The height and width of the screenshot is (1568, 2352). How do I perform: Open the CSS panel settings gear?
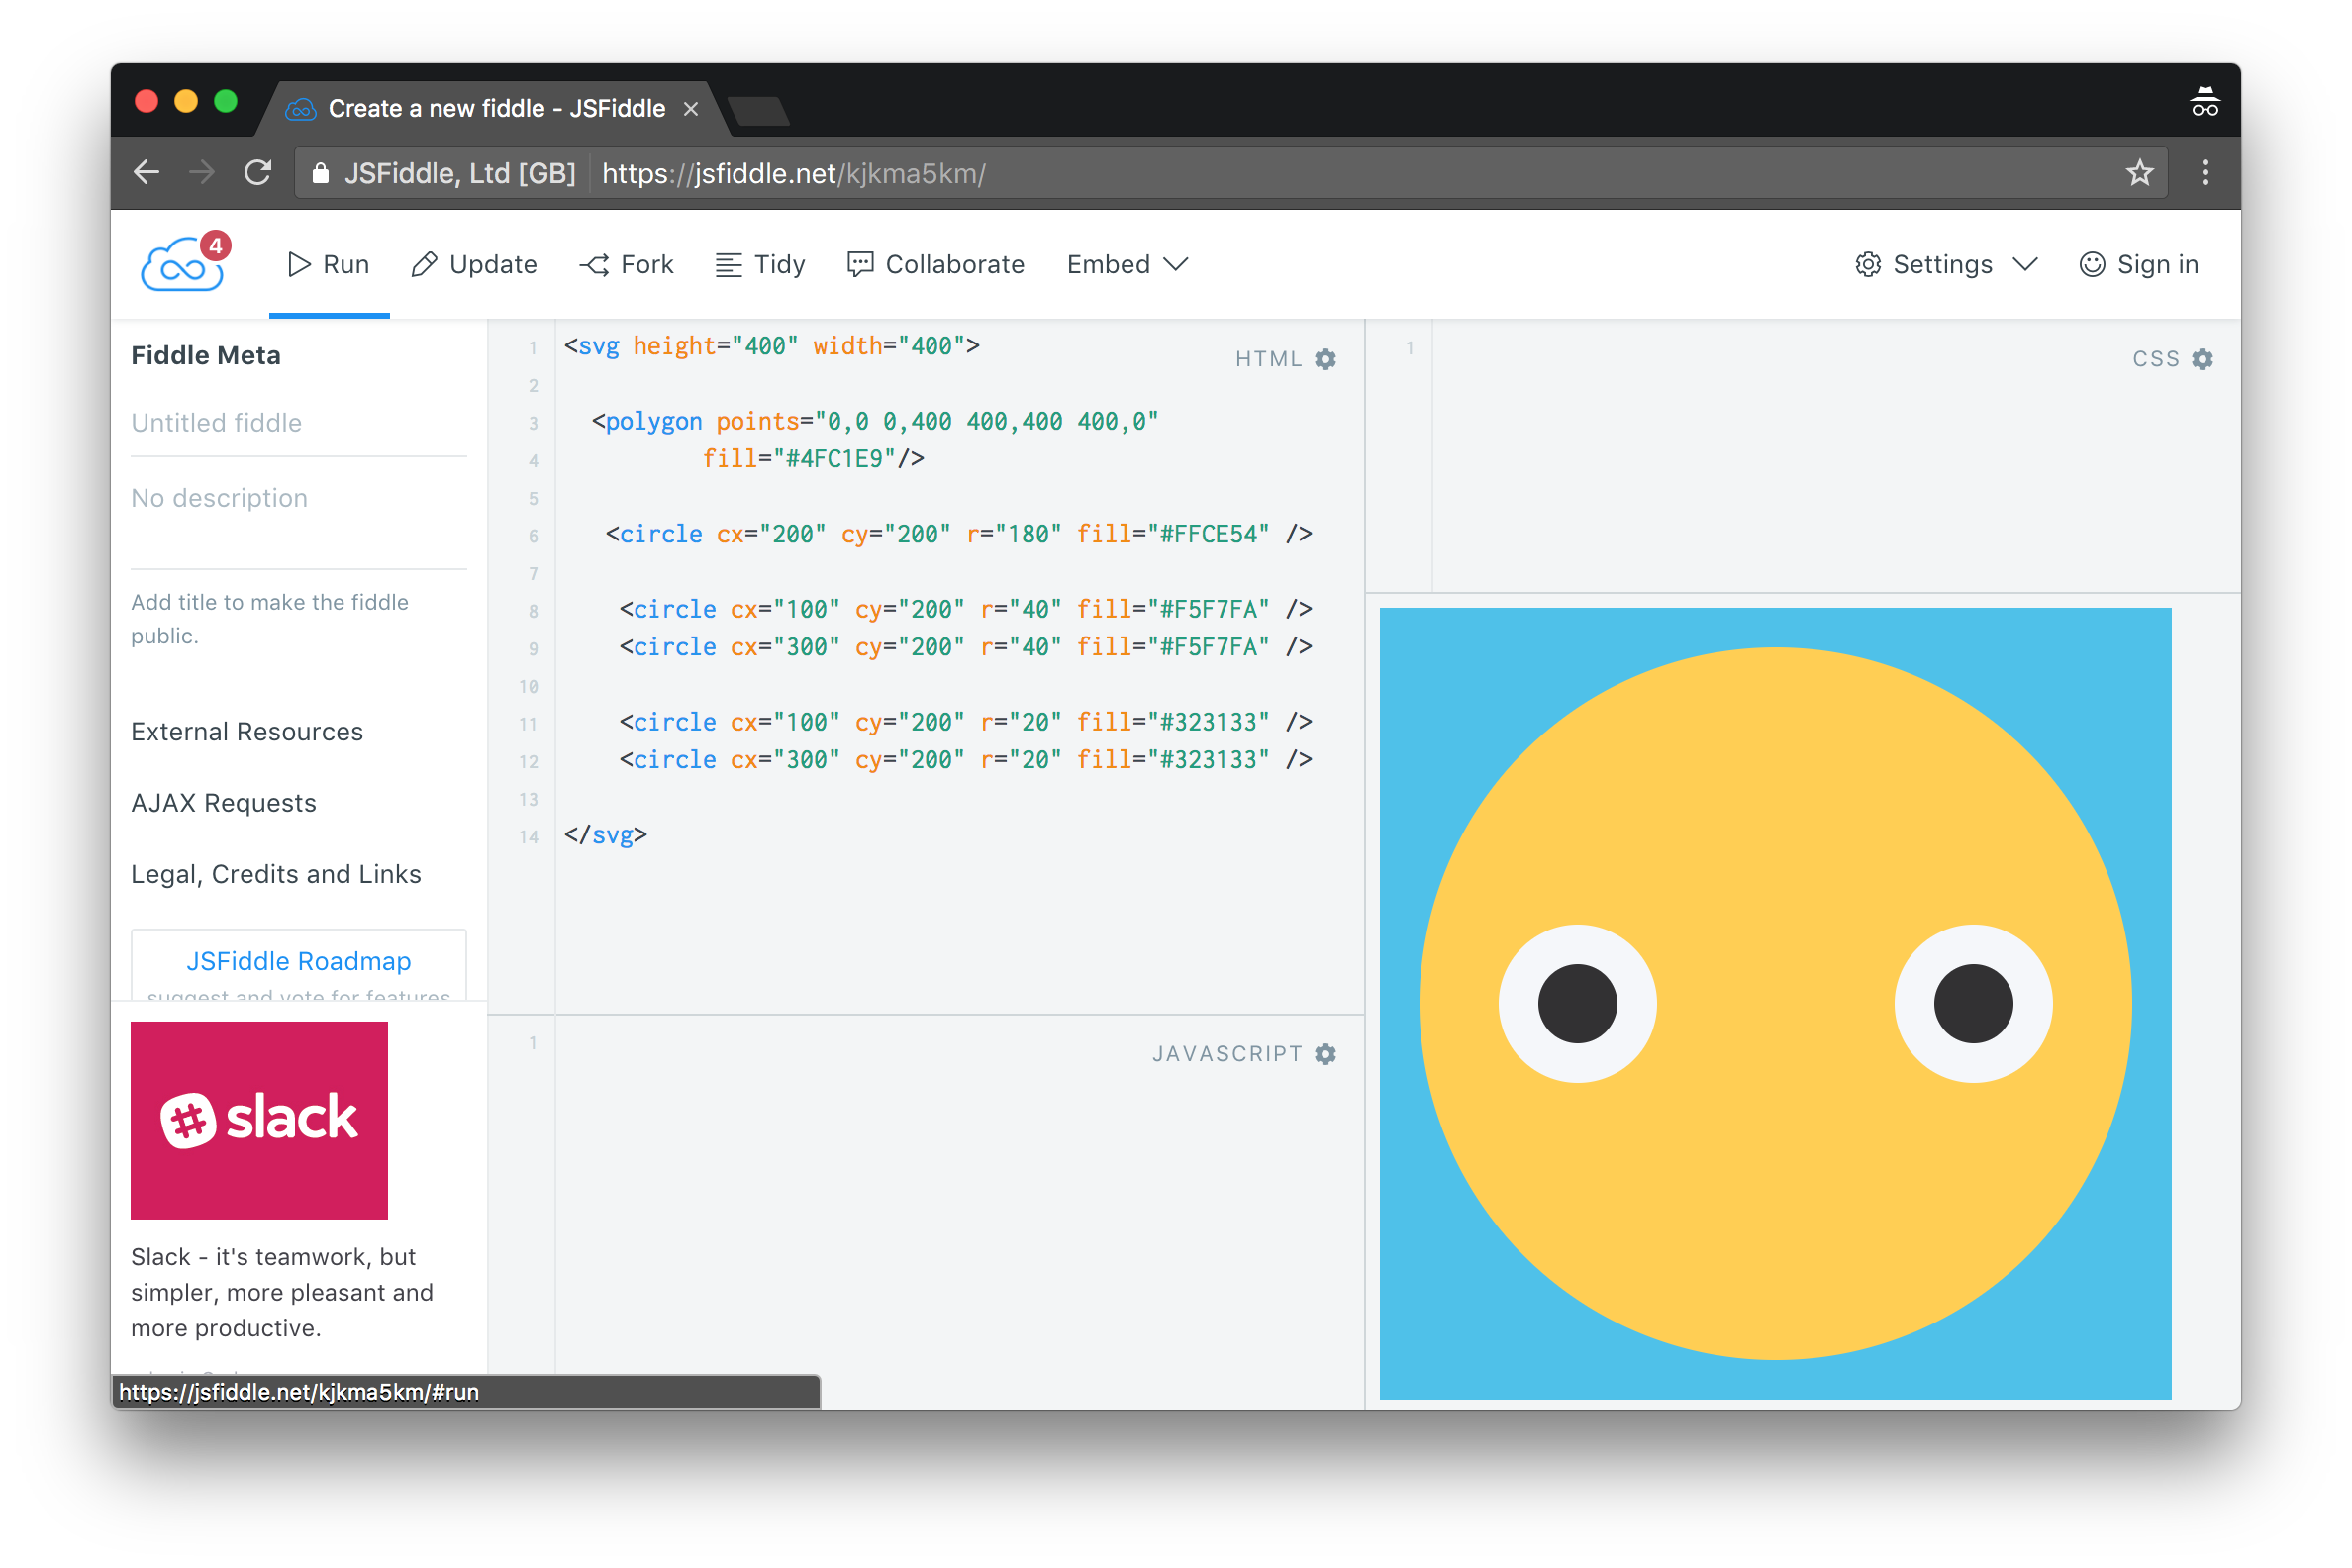point(2202,359)
